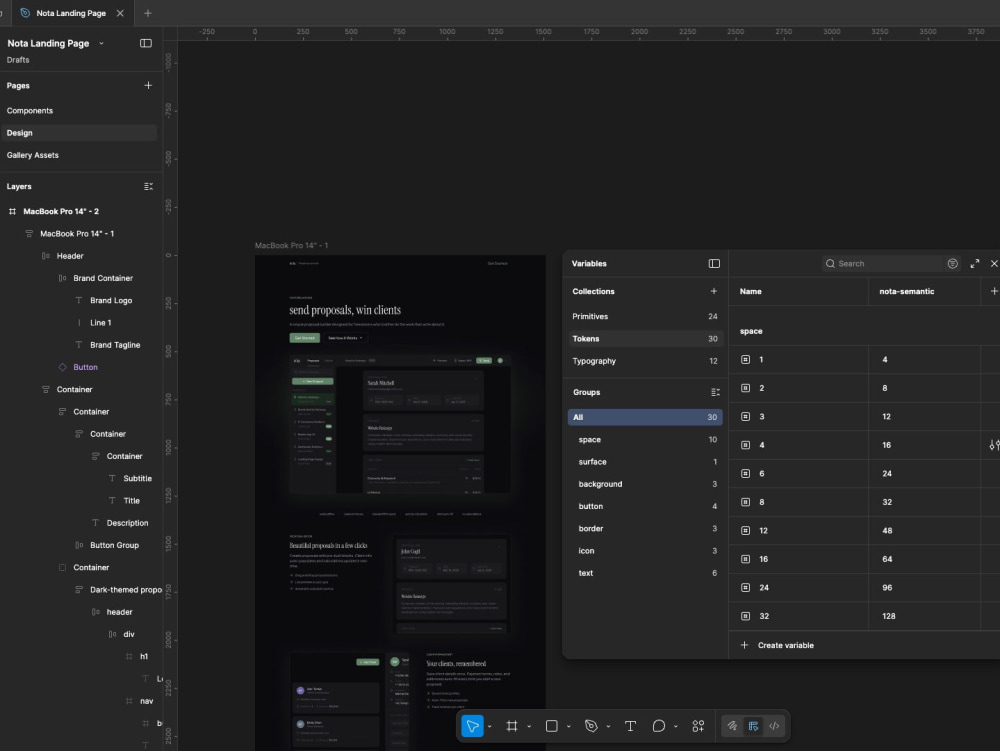Image resolution: width=1000 pixels, height=751 pixels.
Task: Collapse groups list icon in Variables
Action: pos(715,392)
